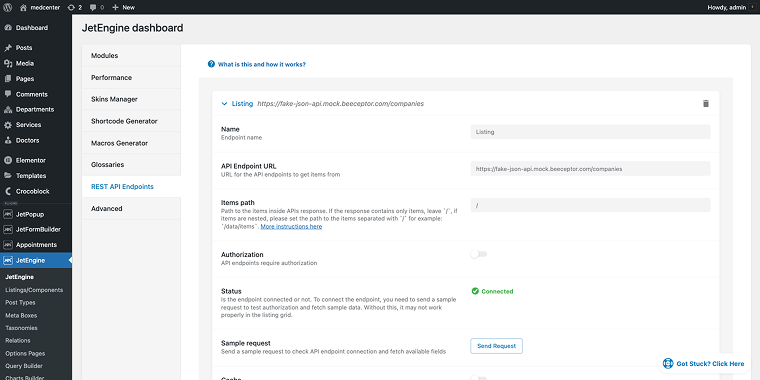The image size is (760, 380).
Task: Open Listings/Components submenu item
Action: coord(34,290)
